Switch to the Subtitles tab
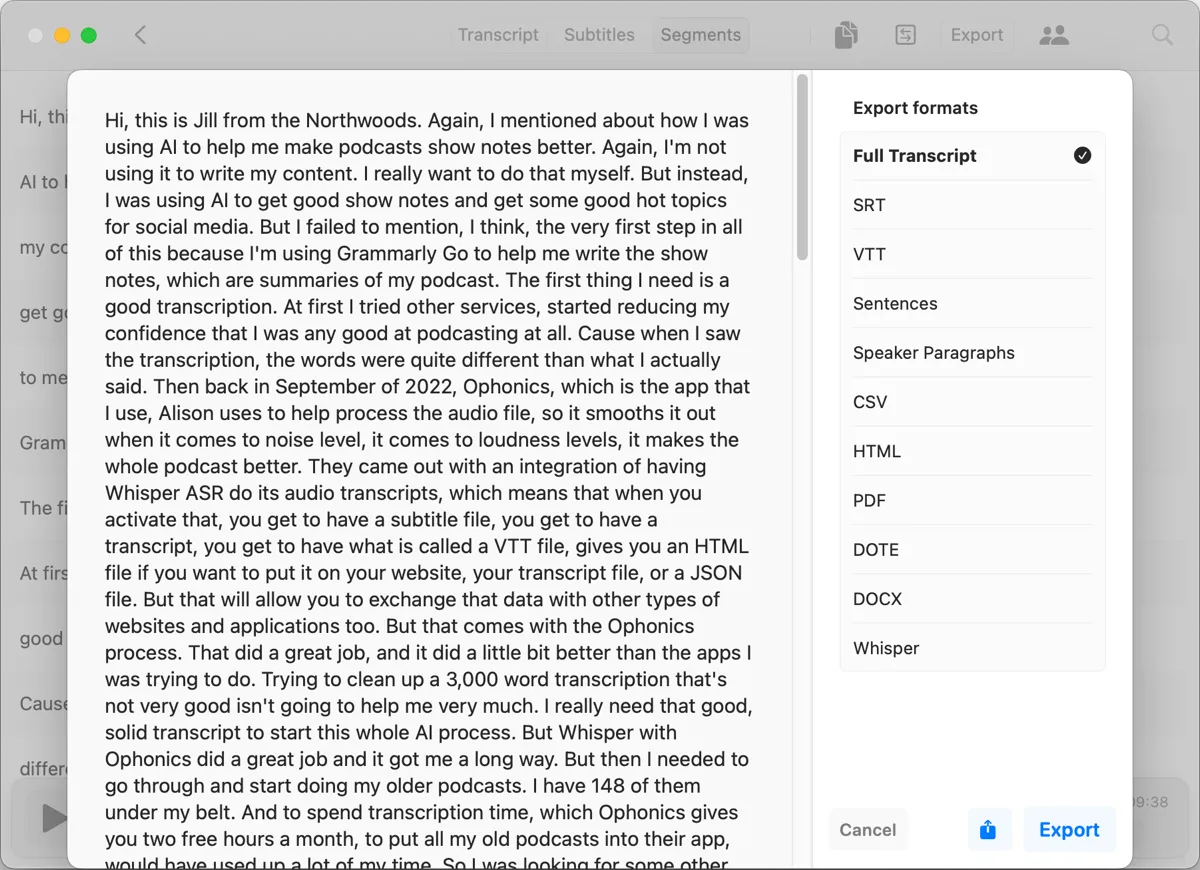Screen dimensions: 1200x870 click(x=599, y=35)
